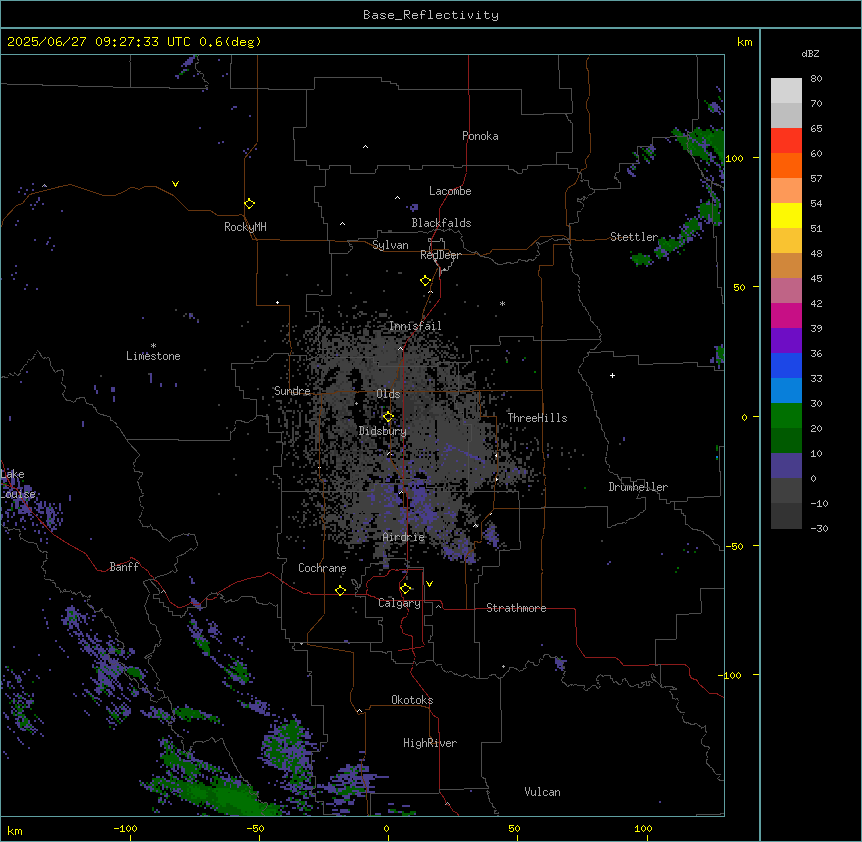Click the km unit label at top right
This screenshot has height=842, width=862.
click(x=745, y=42)
